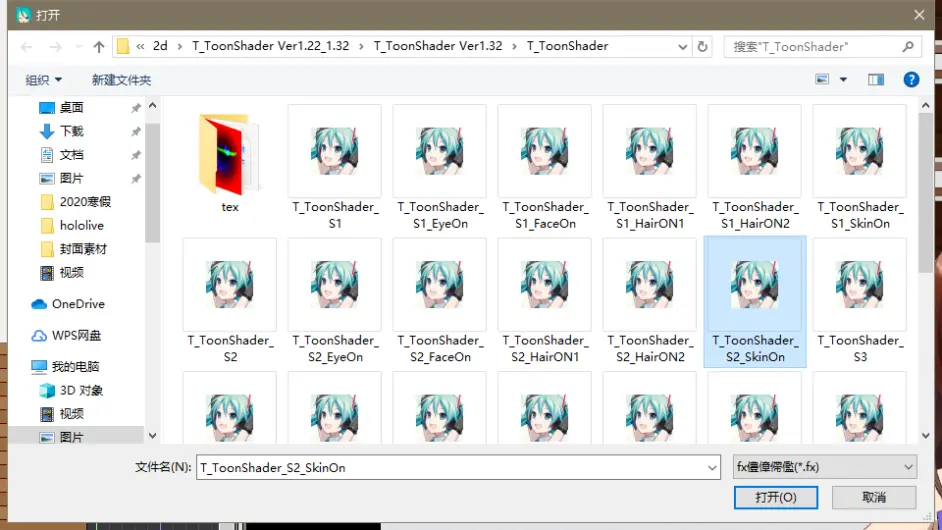Go back to previous folder
Image resolution: width=942 pixels, height=530 pixels.
click(x=26, y=46)
